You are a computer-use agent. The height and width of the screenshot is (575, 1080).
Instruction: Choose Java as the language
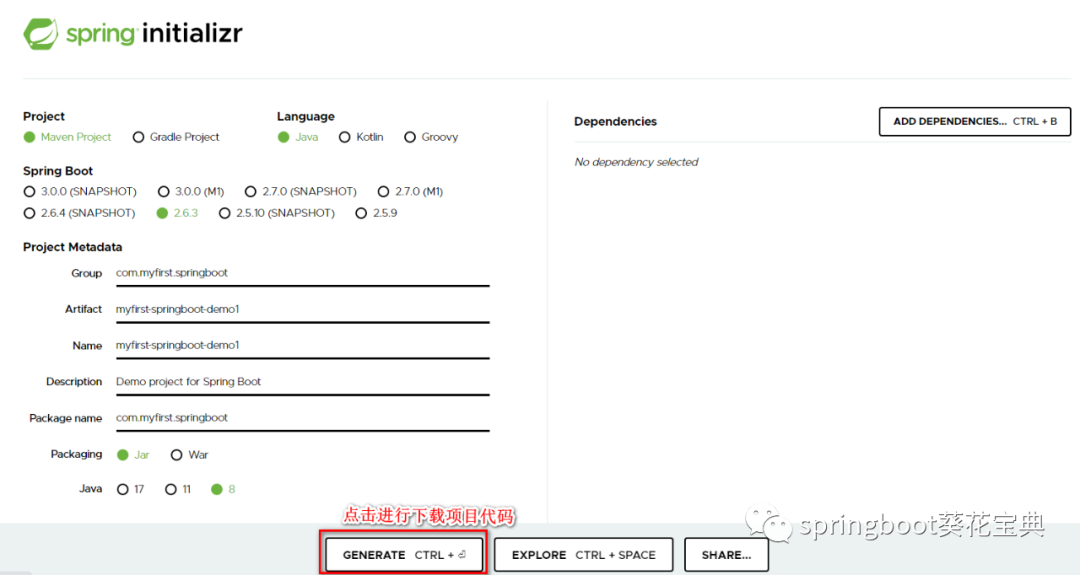click(298, 137)
